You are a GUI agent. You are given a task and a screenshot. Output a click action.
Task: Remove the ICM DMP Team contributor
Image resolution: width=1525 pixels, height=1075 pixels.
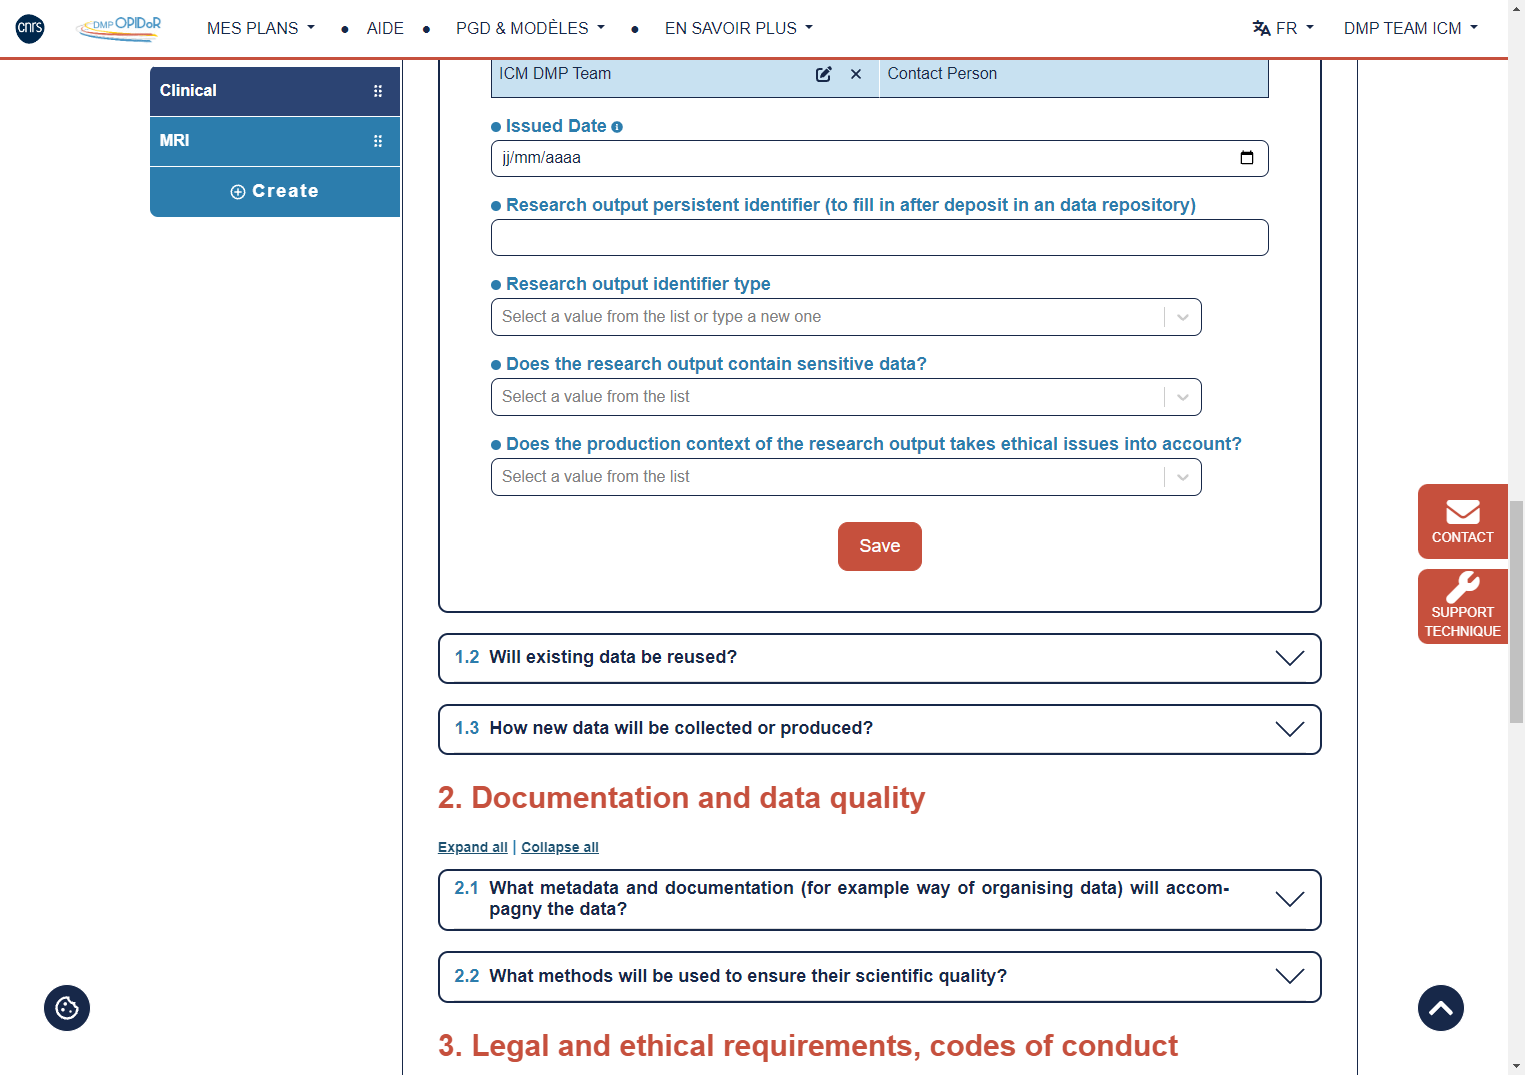pyautogui.click(x=856, y=74)
